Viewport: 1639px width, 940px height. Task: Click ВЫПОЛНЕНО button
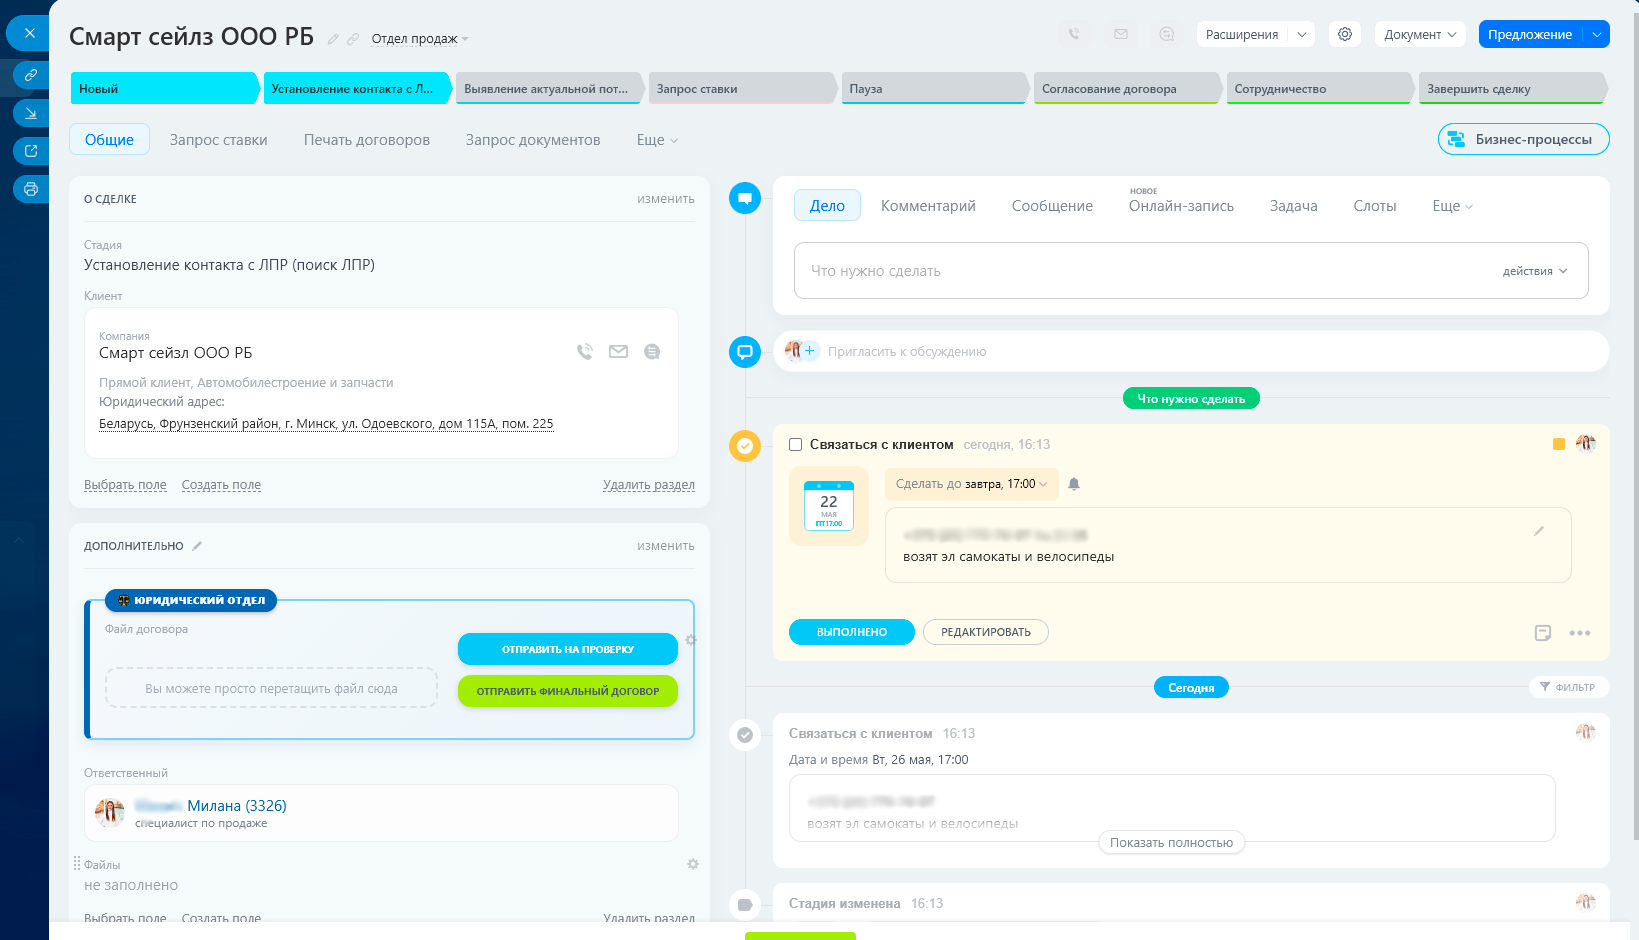[x=852, y=632]
